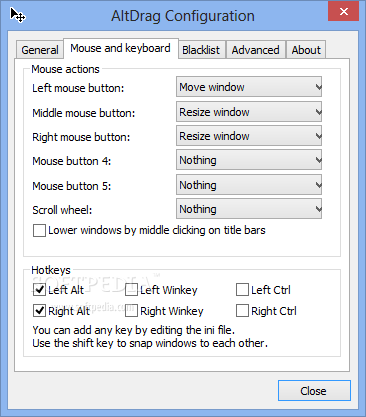Click the 'Mouse button 5:' label
The height and width of the screenshot is (417, 366).
pyautogui.click(x=72, y=186)
